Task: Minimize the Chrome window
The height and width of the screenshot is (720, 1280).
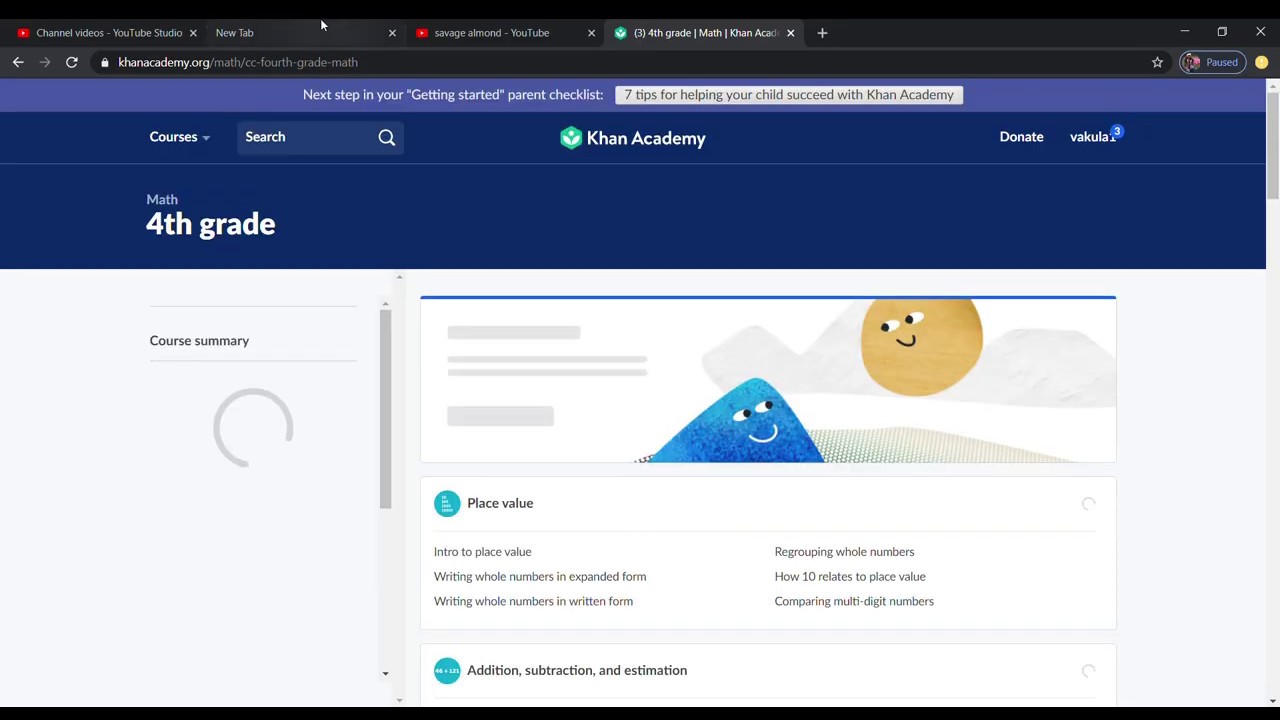Action: pos(1184,32)
